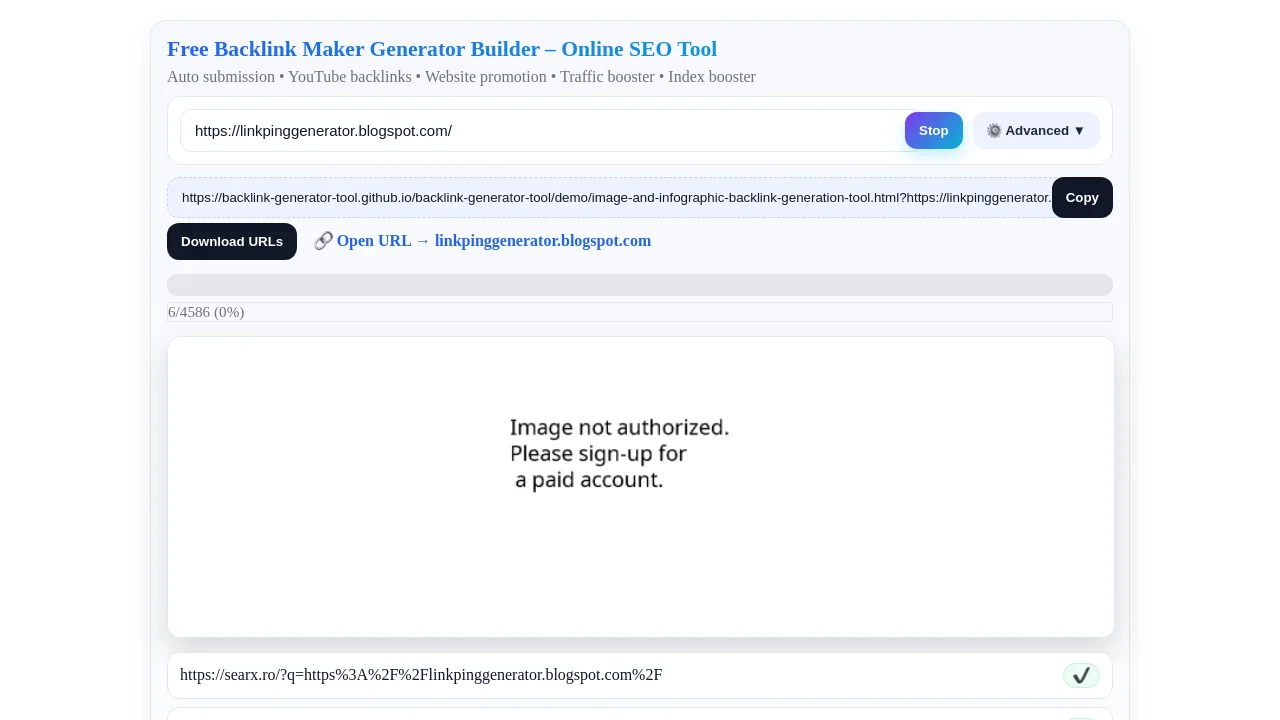Click the searx.ro result URL text

(x=421, y=675)
